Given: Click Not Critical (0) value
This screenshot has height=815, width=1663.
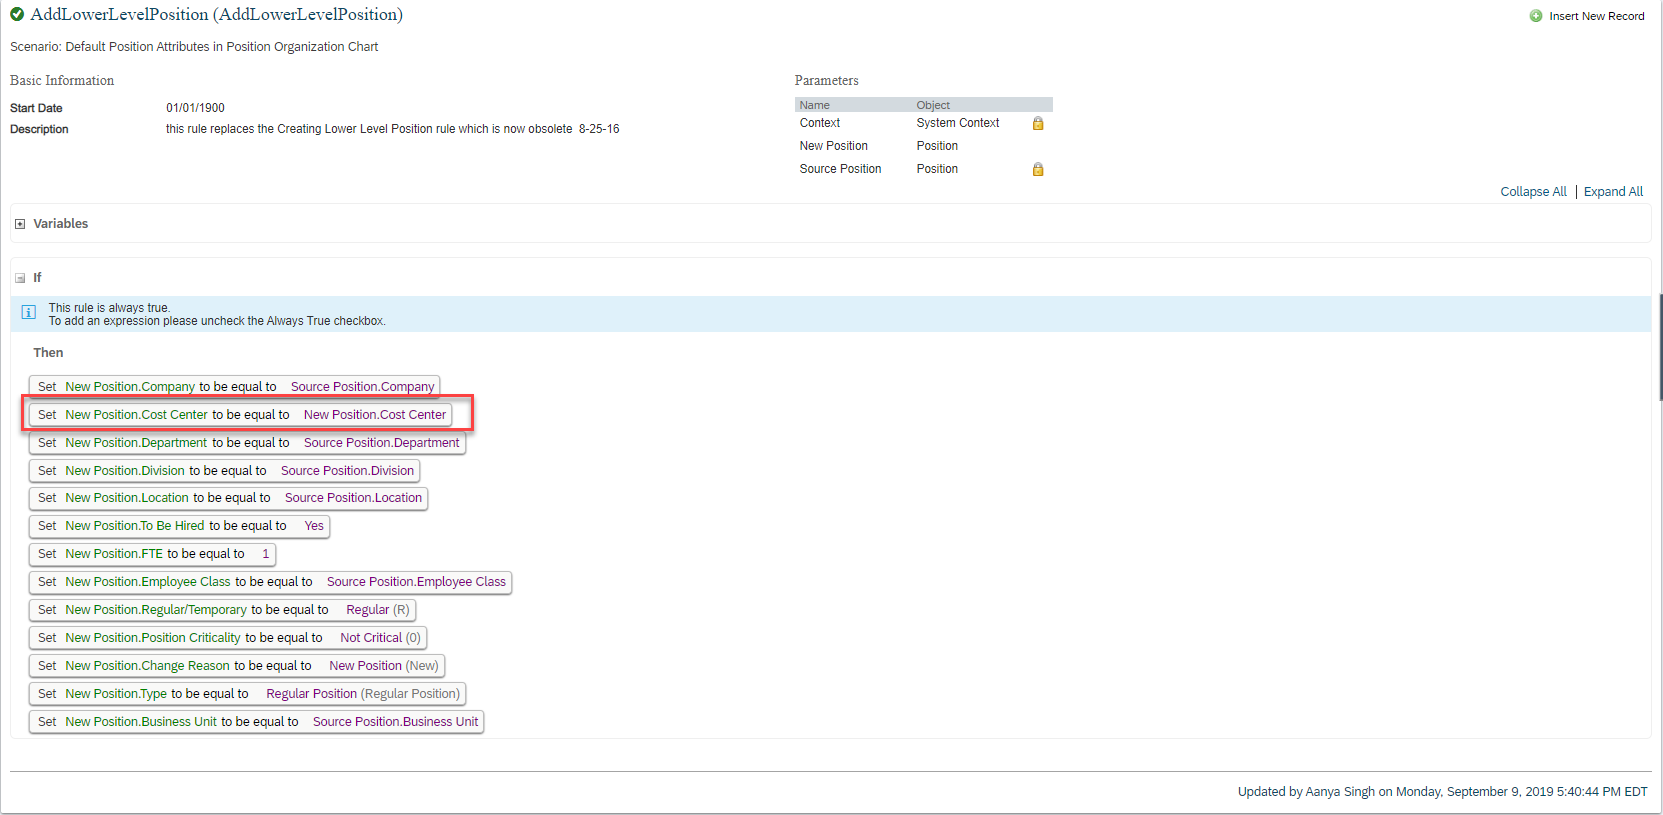Looking at the screenshot, I should 380,638.
